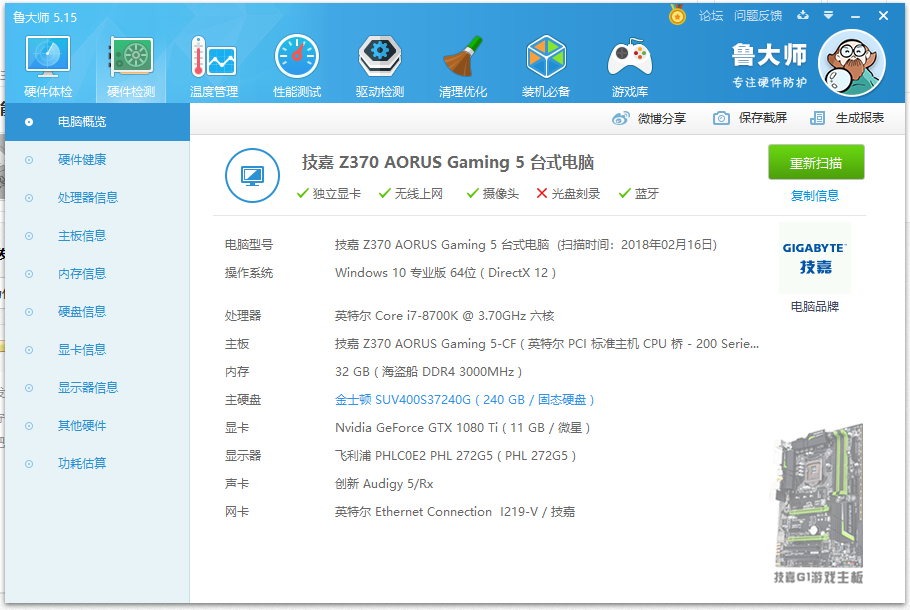This screenshot has width=910, height=610.
Task: Minimize the 鲁大师 window
Action: click(855, 16)
